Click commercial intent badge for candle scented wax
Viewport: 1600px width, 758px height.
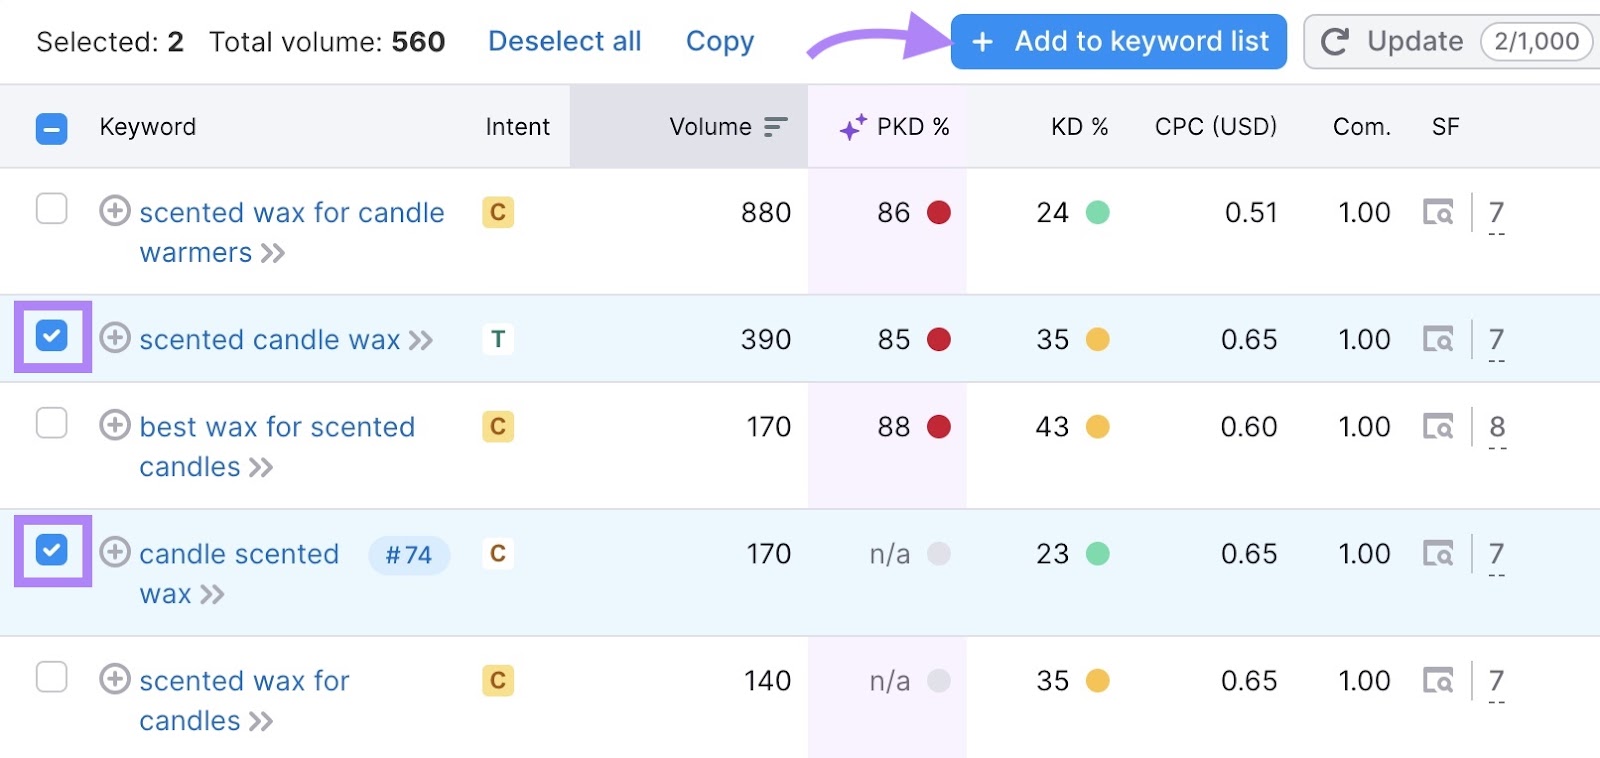click(498, 553)
